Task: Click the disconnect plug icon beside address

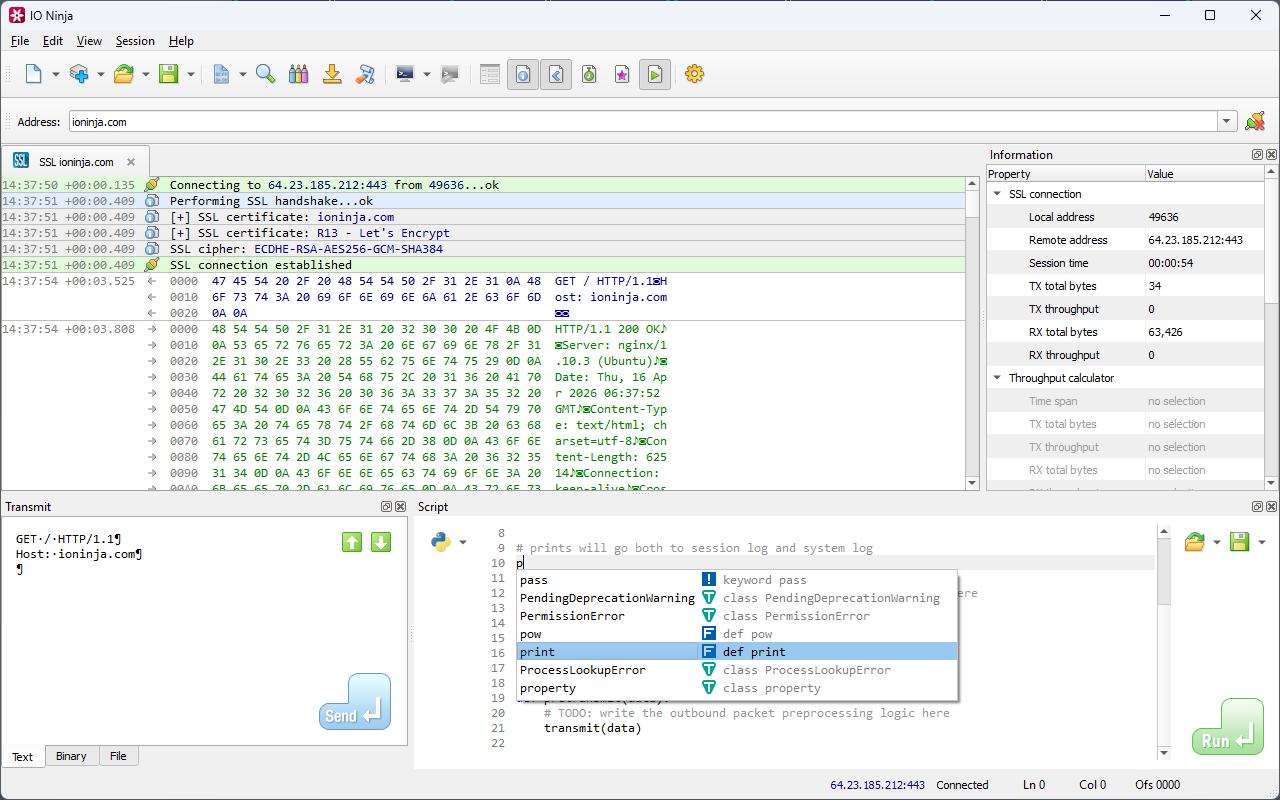Action: (1255, 122)
